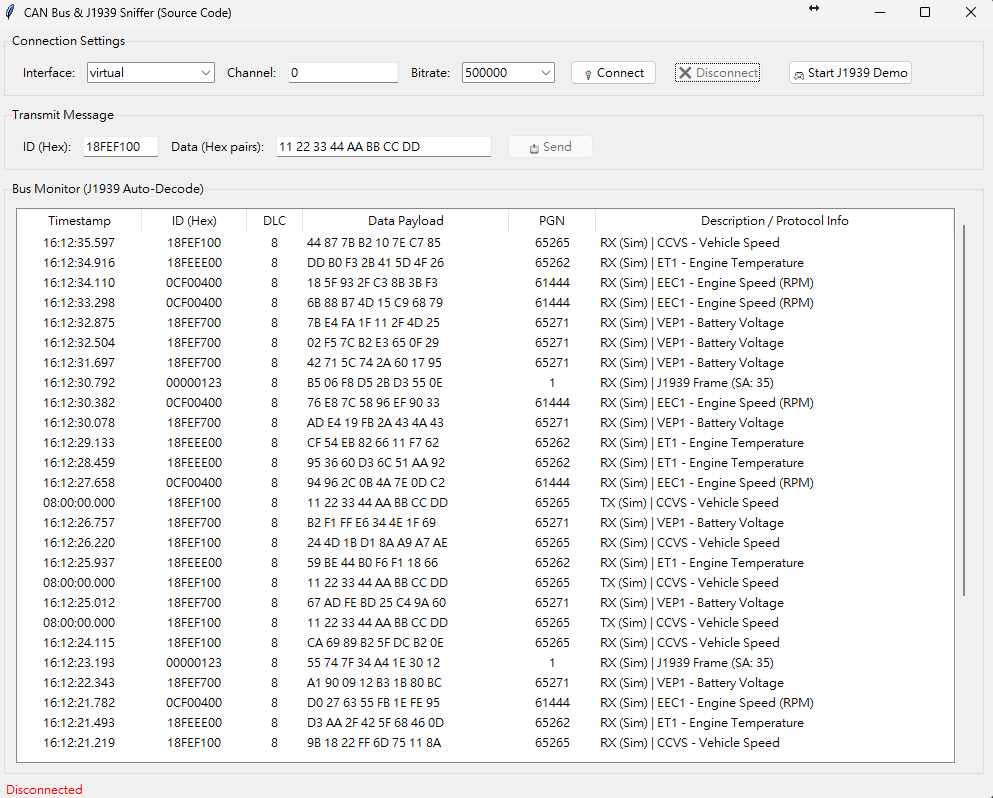The height and width of the screenshot is (798, 993).
Task: Select the 00000123 row at 16:12:23.193
Action: point(485,663)
